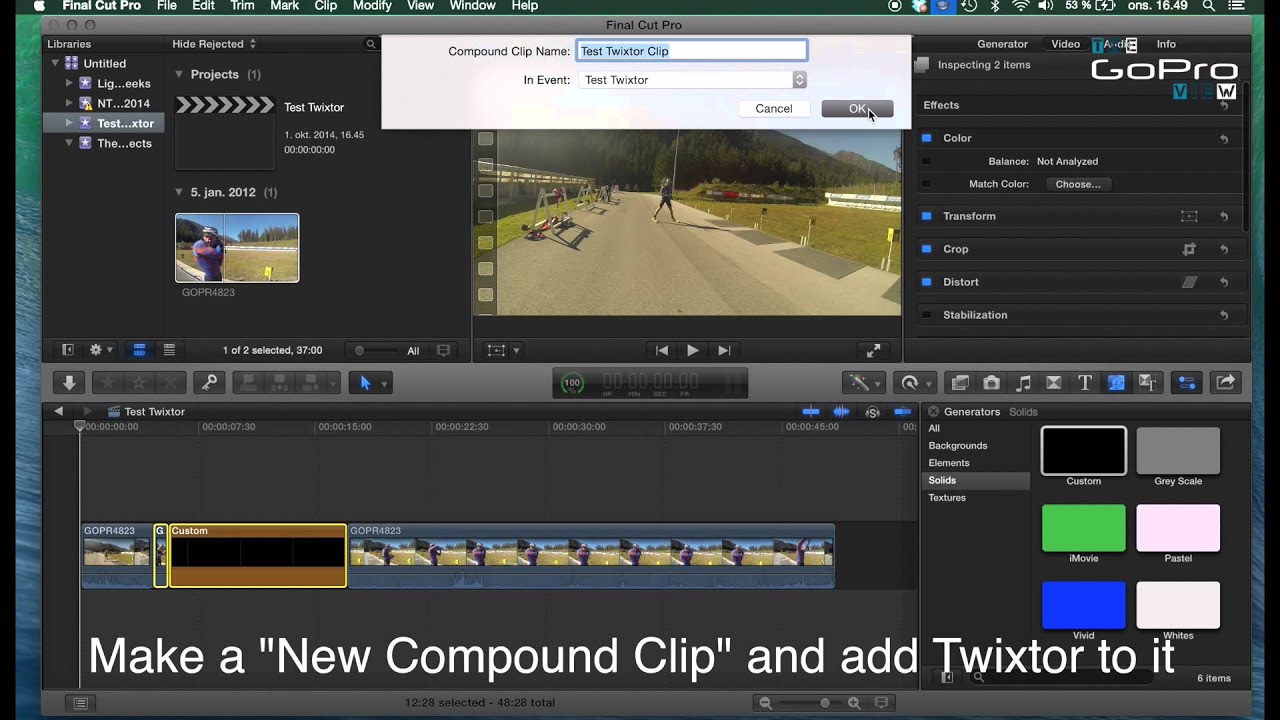Toggle the Transform checkbox

[x=926, y=216]
